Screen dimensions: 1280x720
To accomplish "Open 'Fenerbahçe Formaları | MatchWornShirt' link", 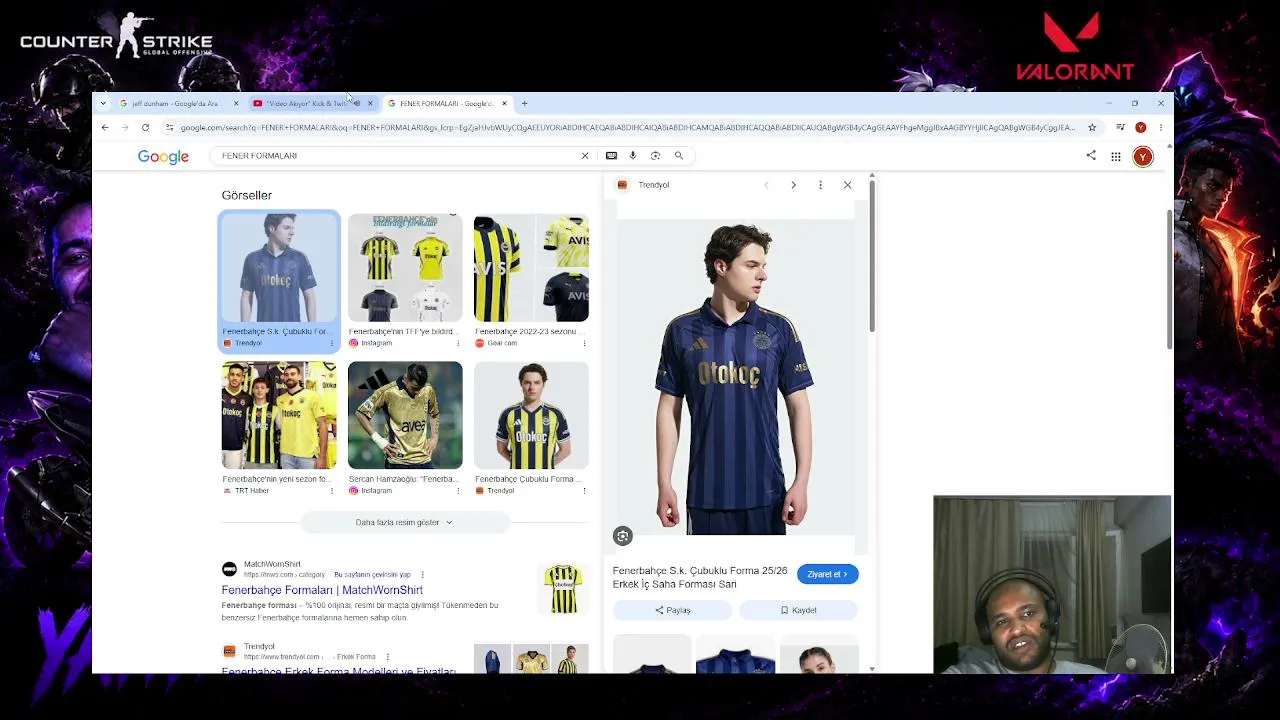I will (x=322, y=590).
